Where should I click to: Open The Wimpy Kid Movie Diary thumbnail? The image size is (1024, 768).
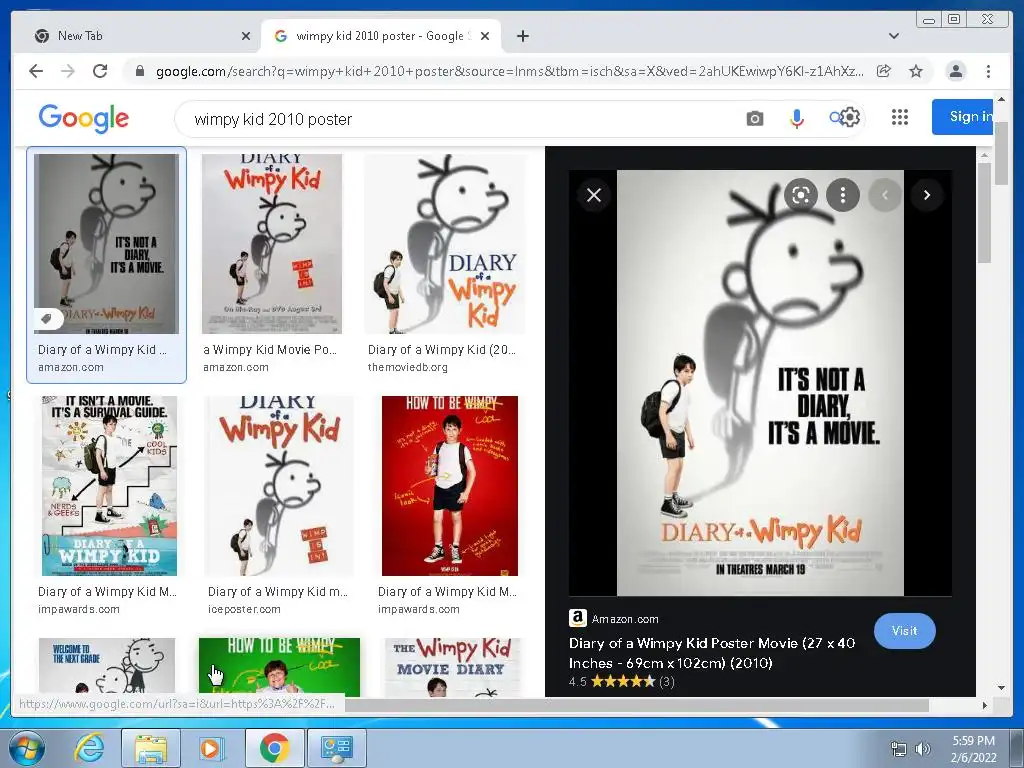(452, 666)
